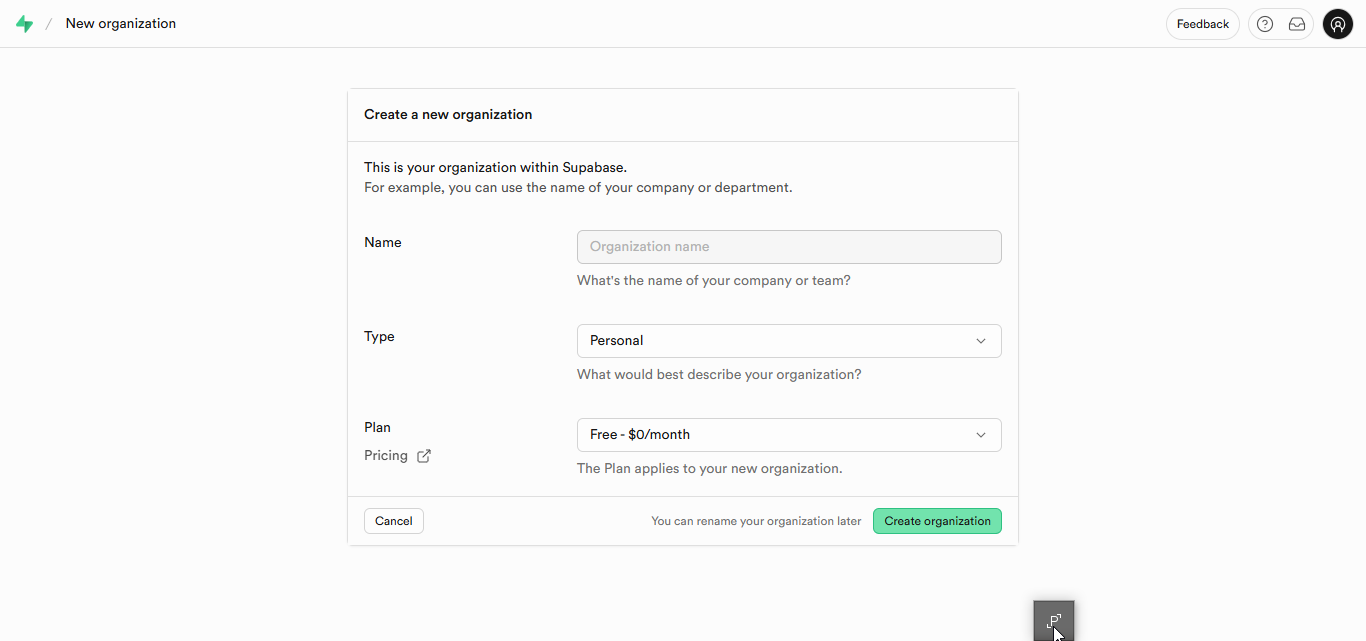Viewport: 1366px width, 641px height.
Task: Click the Name field label
Action: click(383, 243)
